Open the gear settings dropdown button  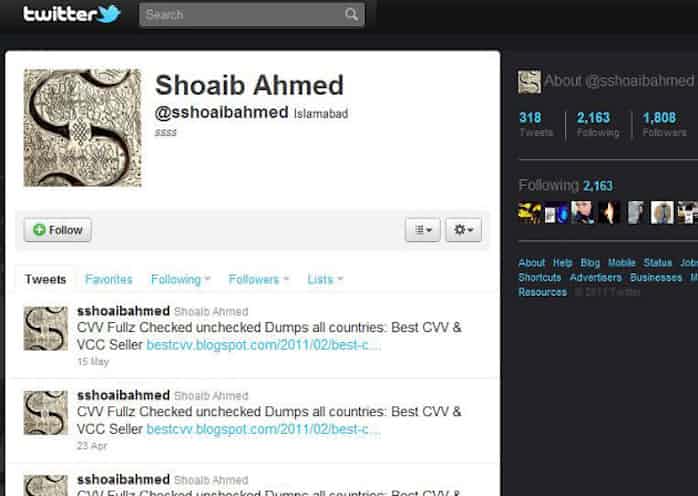click(x=463, y=230)
